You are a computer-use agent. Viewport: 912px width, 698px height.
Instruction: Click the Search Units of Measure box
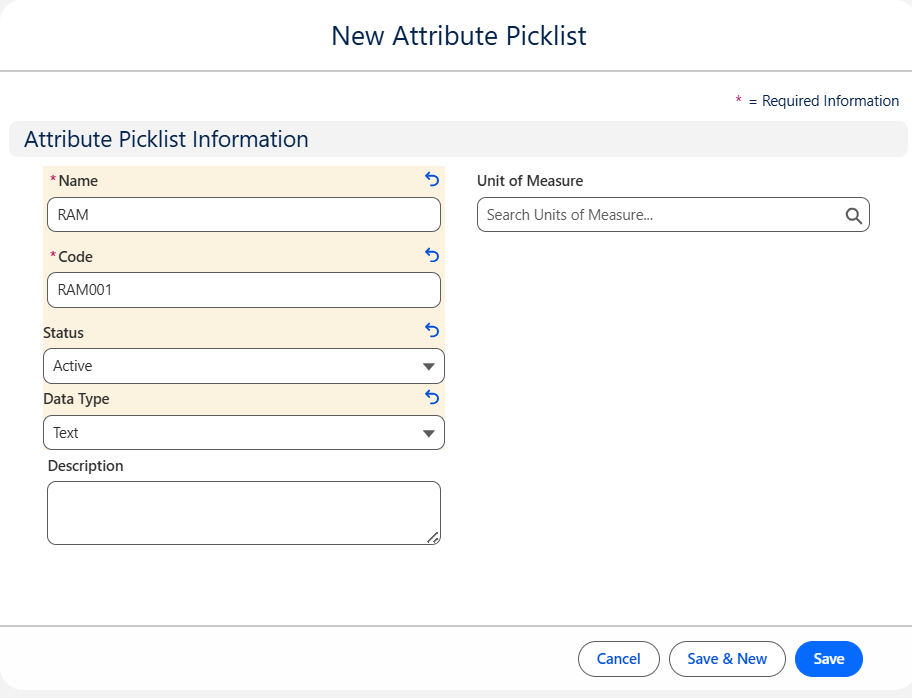click(660, 215)
